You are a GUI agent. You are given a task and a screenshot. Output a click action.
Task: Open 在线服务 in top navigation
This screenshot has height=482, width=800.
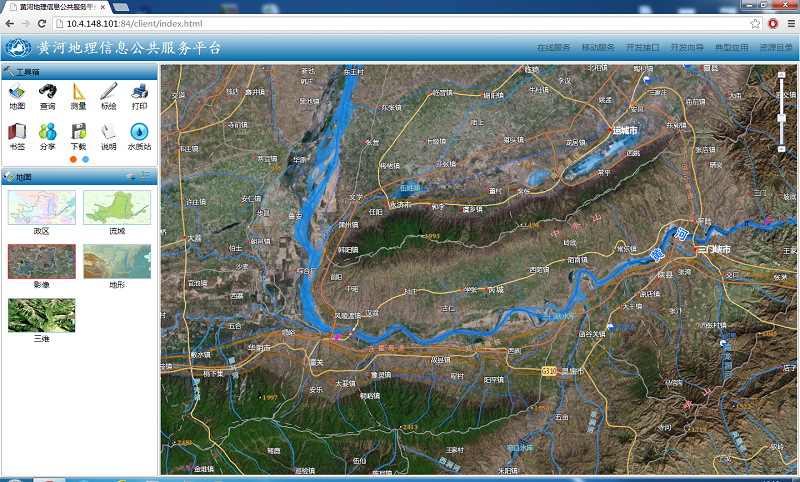pos(553,47)
